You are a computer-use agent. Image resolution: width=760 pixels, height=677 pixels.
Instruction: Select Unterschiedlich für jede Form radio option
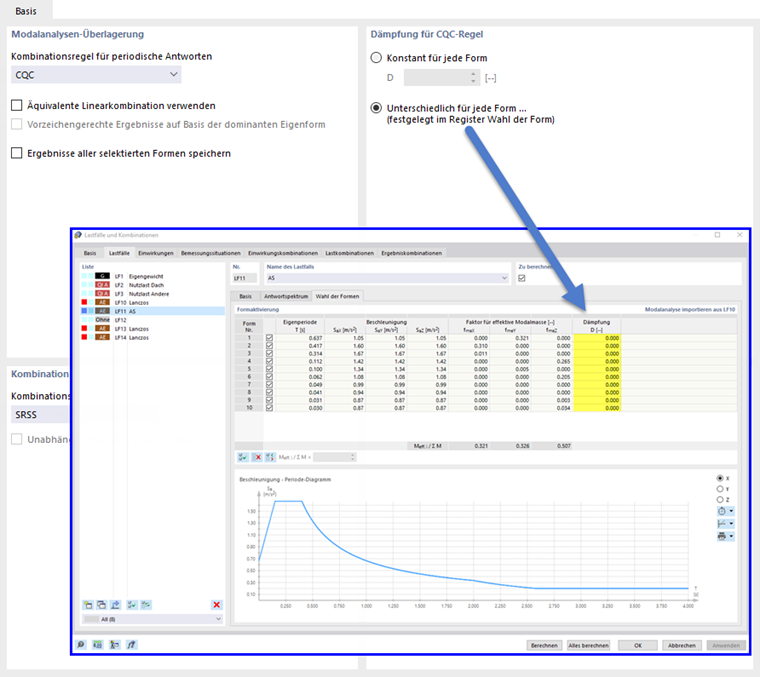coord(376,108)
